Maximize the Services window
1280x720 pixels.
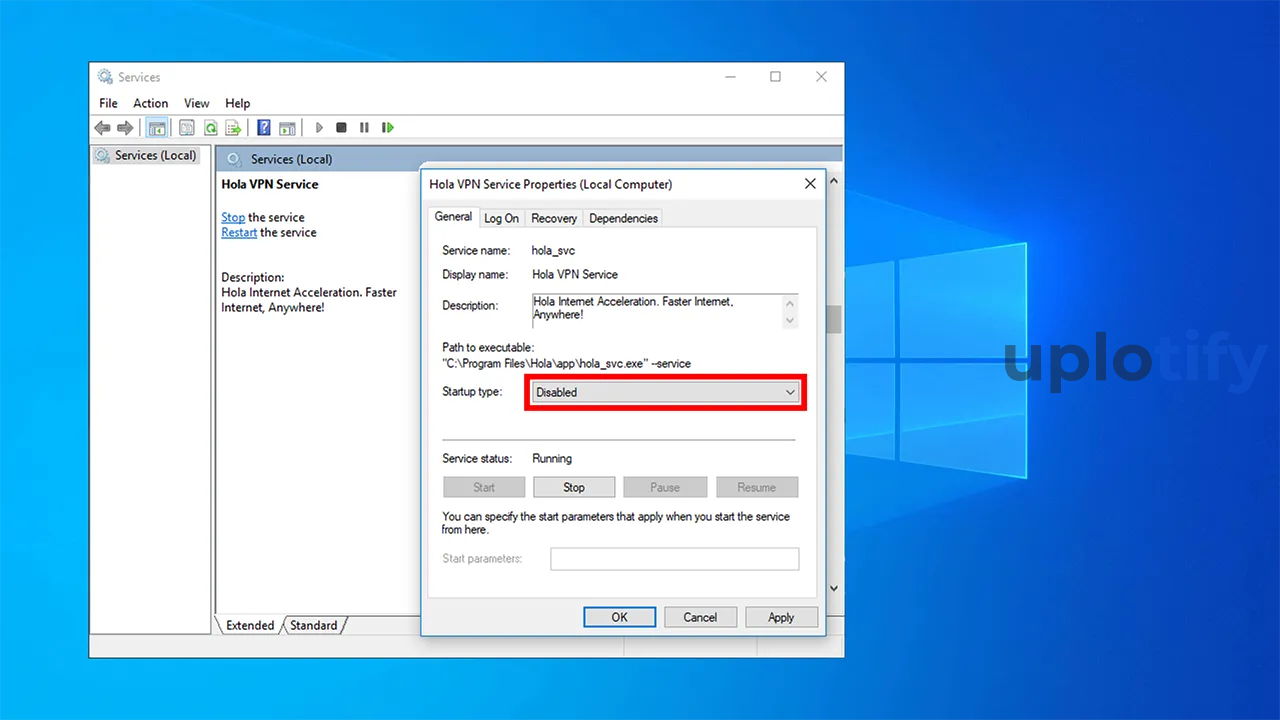tap(775, 77)
